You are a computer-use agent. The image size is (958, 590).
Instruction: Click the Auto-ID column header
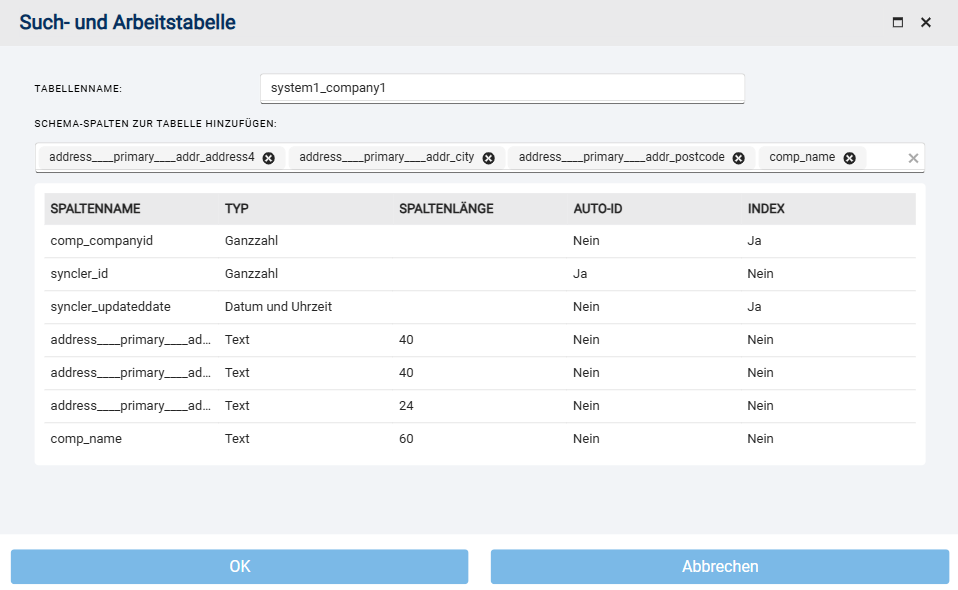(598, 209)
